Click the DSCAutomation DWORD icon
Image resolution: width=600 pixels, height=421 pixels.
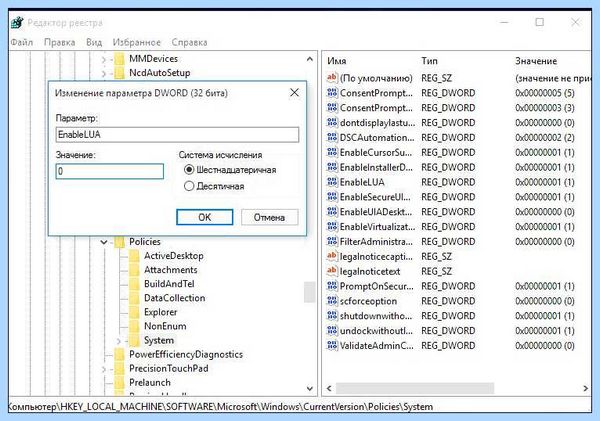click(x=332, y=137)
